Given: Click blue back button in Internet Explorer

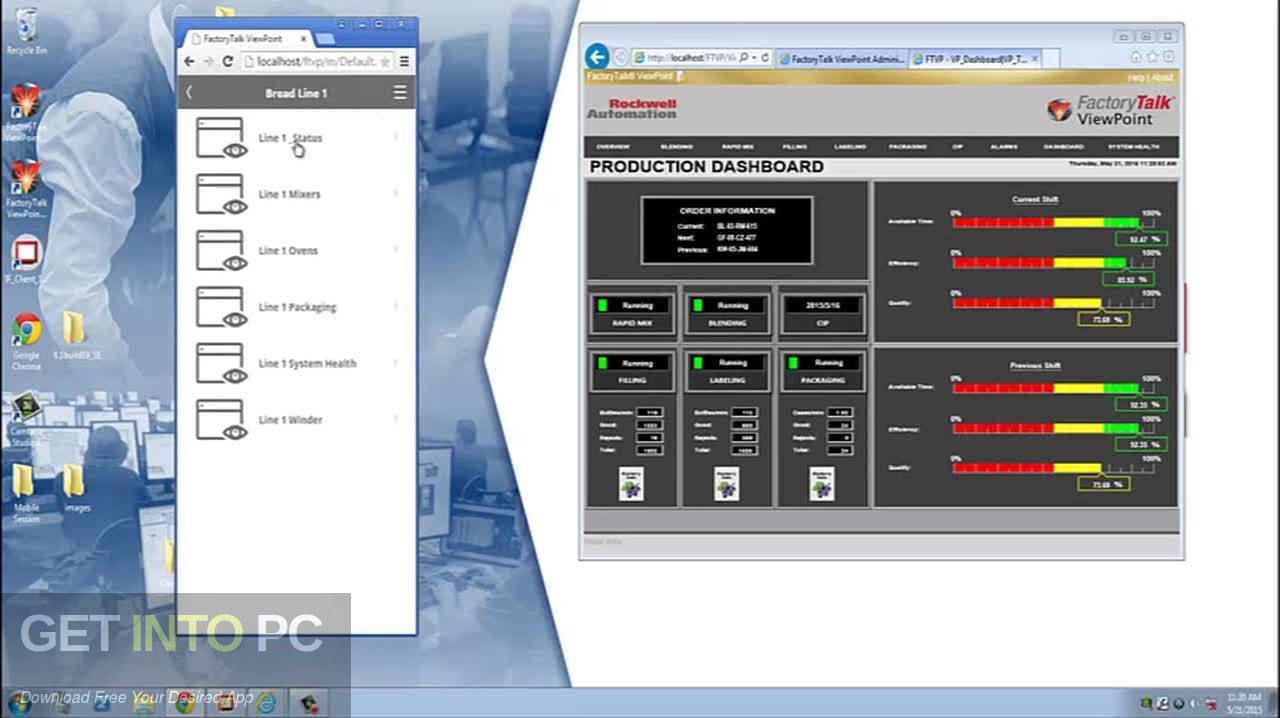Looking at the screenshot, I should click(x=597, y=57).
